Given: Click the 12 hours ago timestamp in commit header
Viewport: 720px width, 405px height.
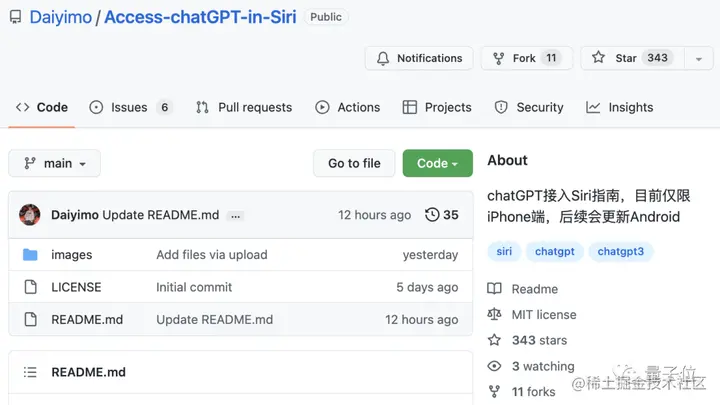Looking at the screenshot, I should point(374,215).
